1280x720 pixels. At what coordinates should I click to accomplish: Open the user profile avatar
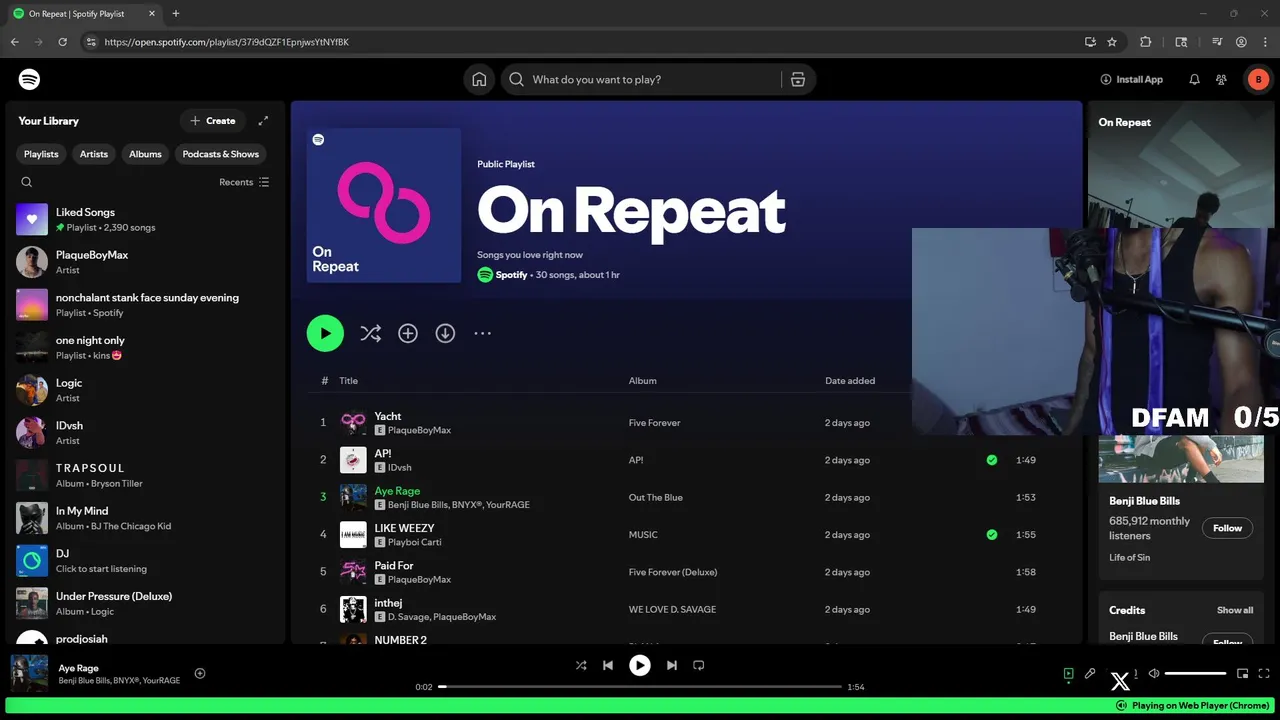1258,79
